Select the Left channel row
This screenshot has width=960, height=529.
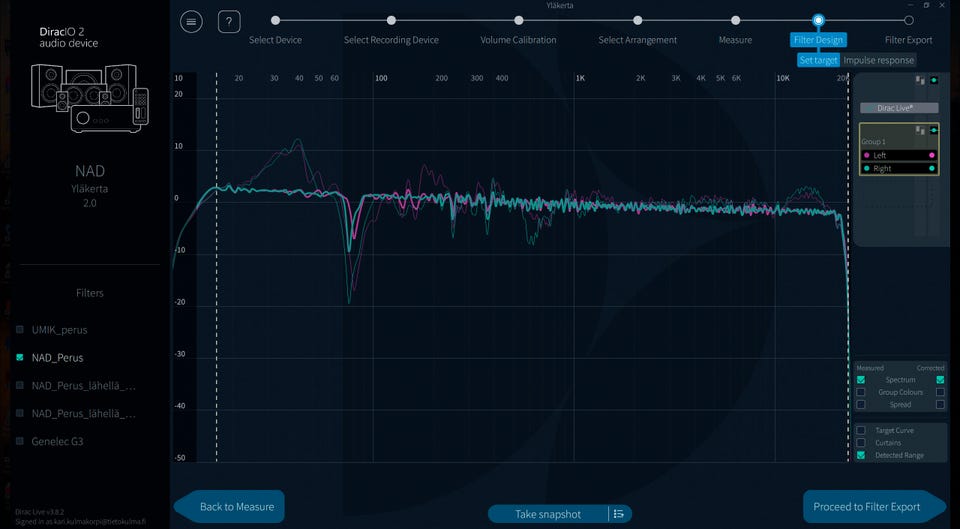899,156
